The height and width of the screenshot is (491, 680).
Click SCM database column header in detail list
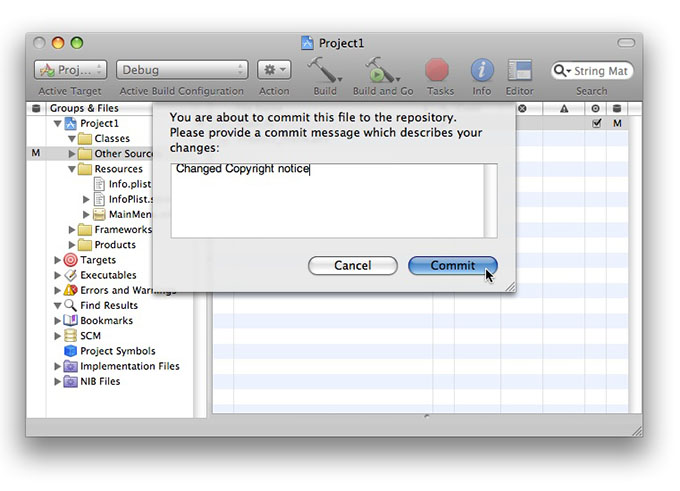(617, 108)
